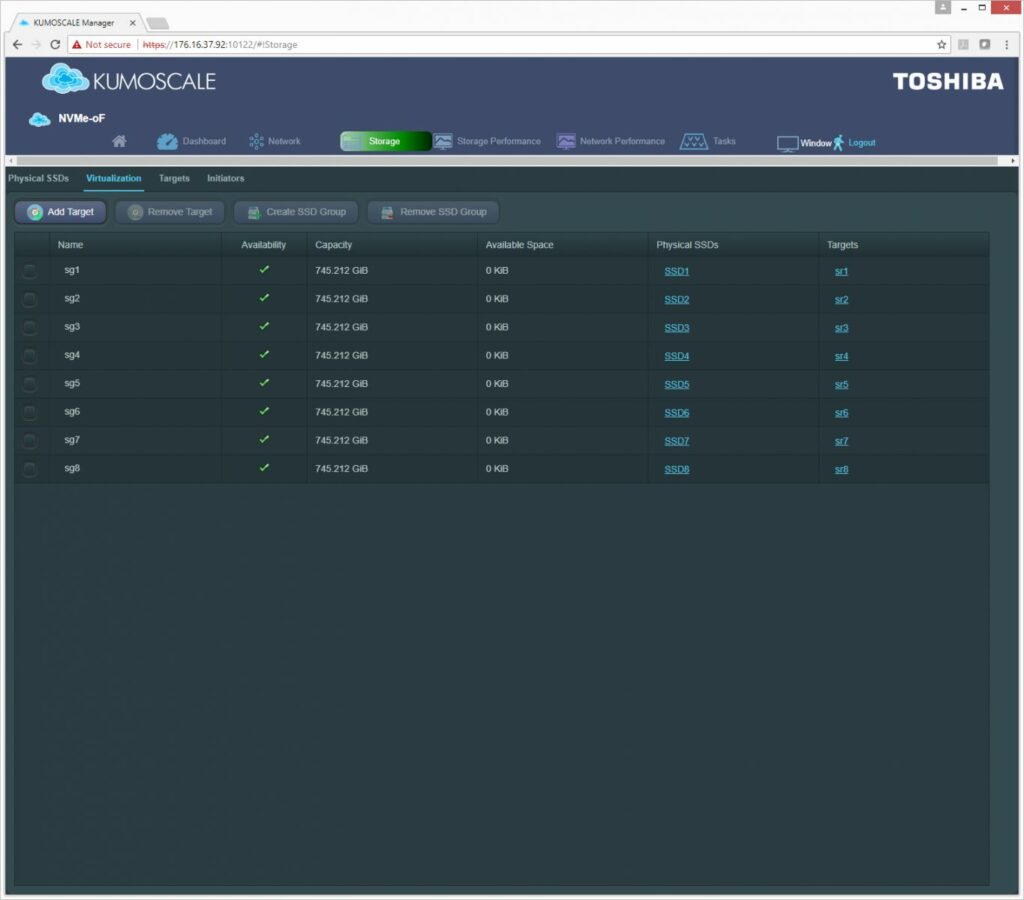Image resolution: width=1024 pixels, height=900 pixels.
Task: Open Storage Performance chart icon
Action: tap(443, 141)
